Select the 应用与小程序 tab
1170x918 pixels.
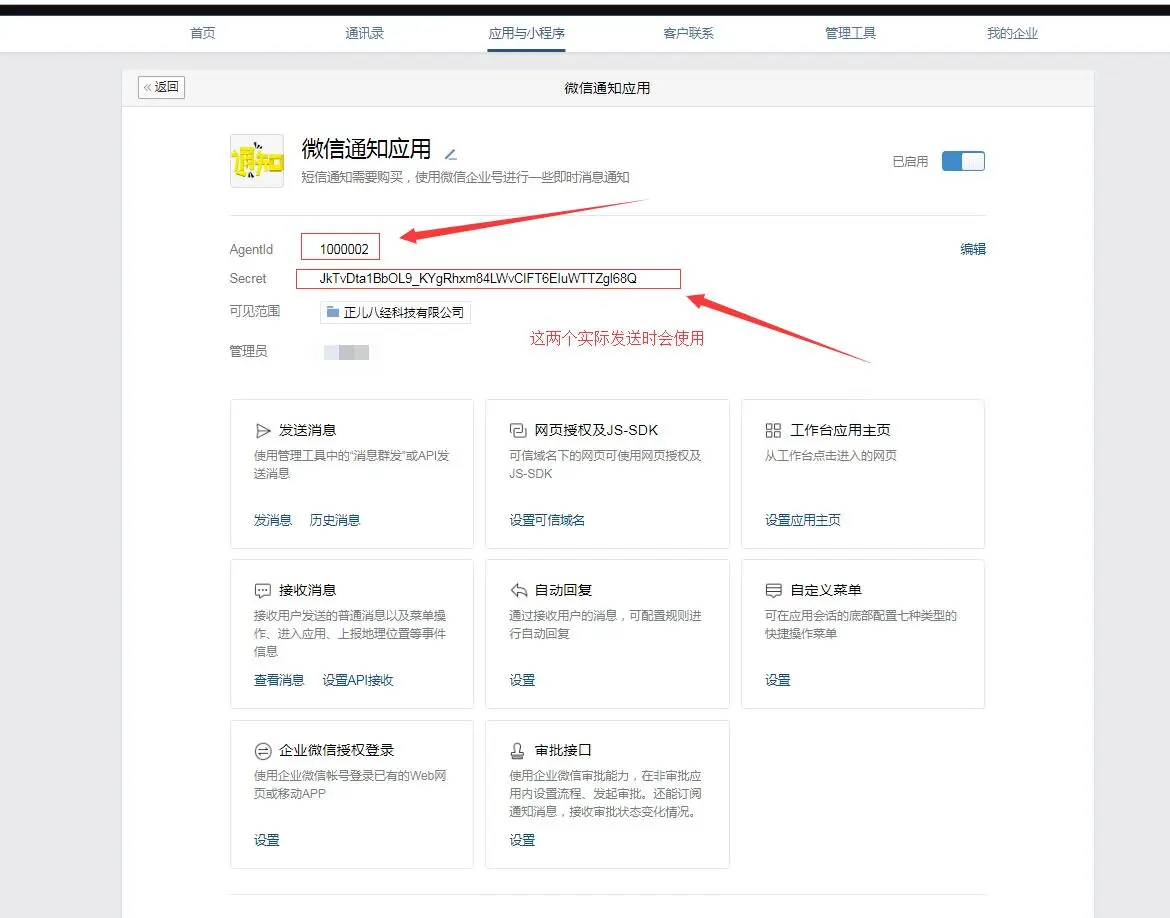point(526,33)
